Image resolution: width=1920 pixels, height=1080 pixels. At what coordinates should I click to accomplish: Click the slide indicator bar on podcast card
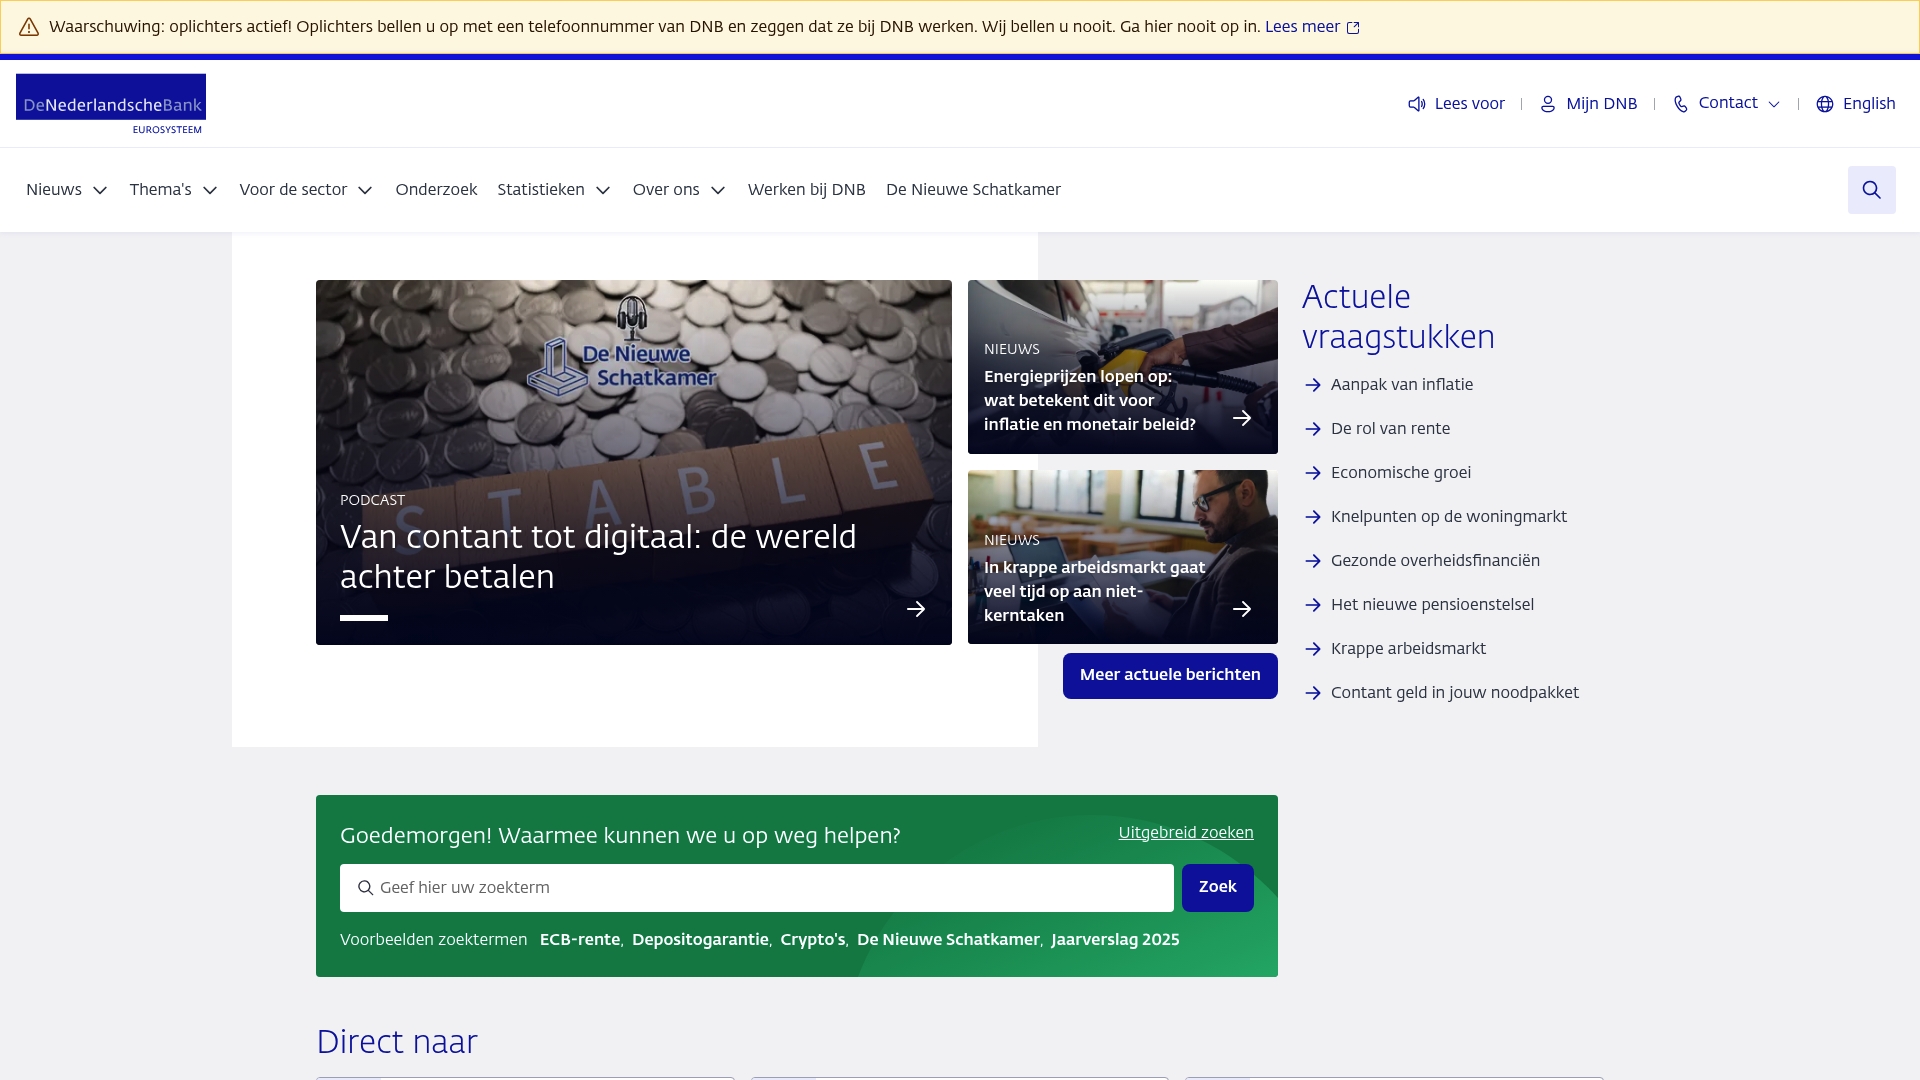click(364, 618)
